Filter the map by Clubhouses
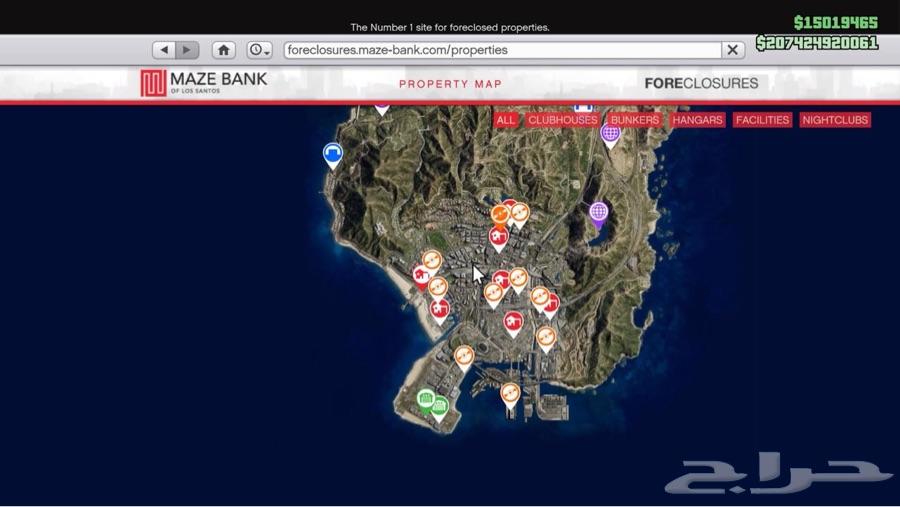This screenshot has height=507, width=900. 562,120
